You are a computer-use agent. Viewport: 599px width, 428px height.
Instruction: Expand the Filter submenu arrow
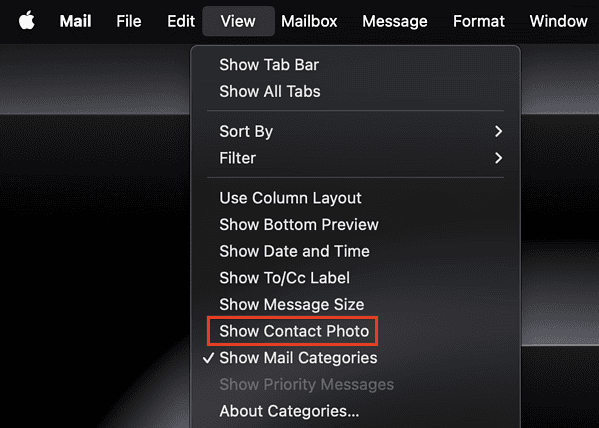click(x=498, y=158)
